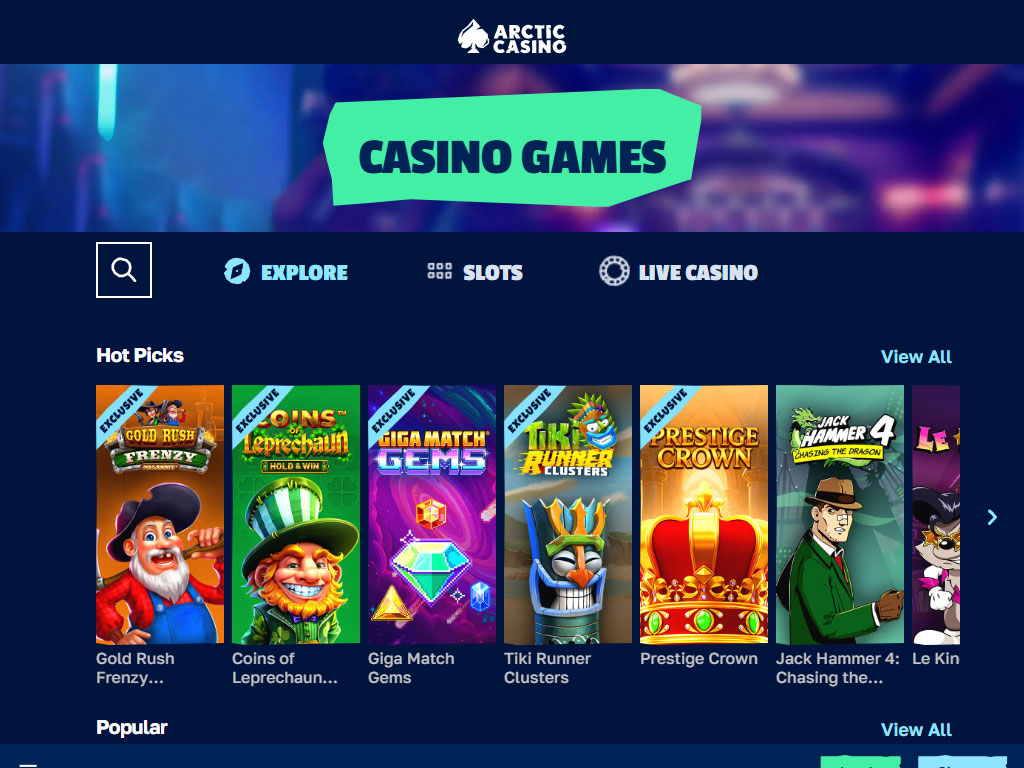
Task: Open the partially visible Le King tile
Action: tap(936, 514)
